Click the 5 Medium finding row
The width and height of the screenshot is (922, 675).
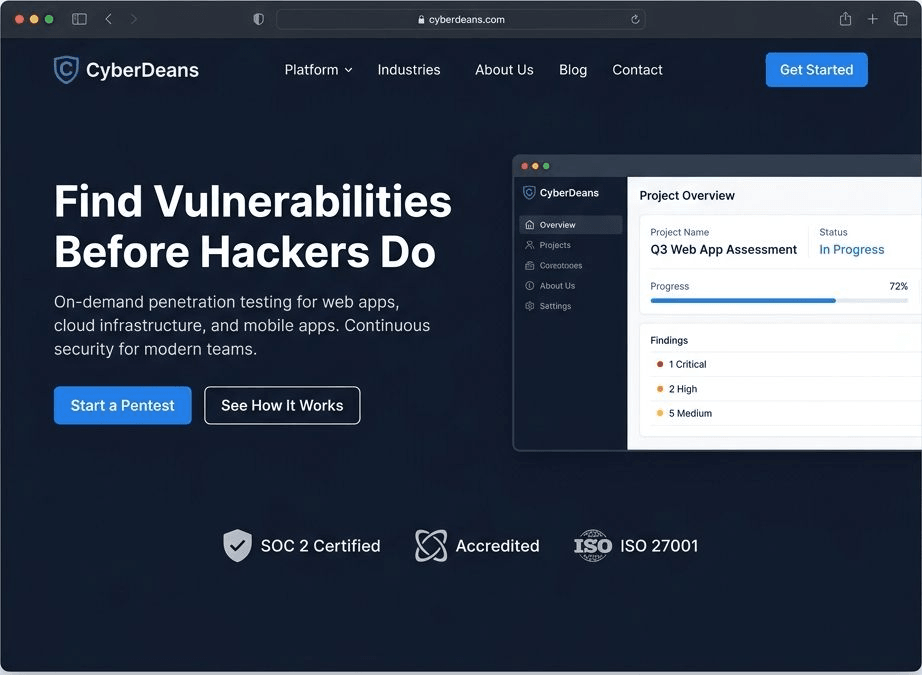coord(786,413)
